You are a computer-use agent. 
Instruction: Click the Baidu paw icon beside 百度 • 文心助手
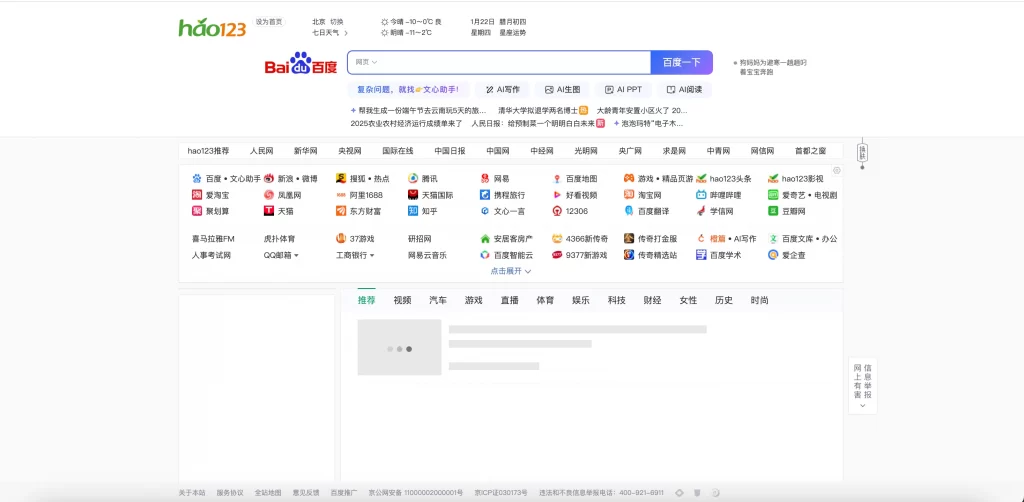point(197,178)
